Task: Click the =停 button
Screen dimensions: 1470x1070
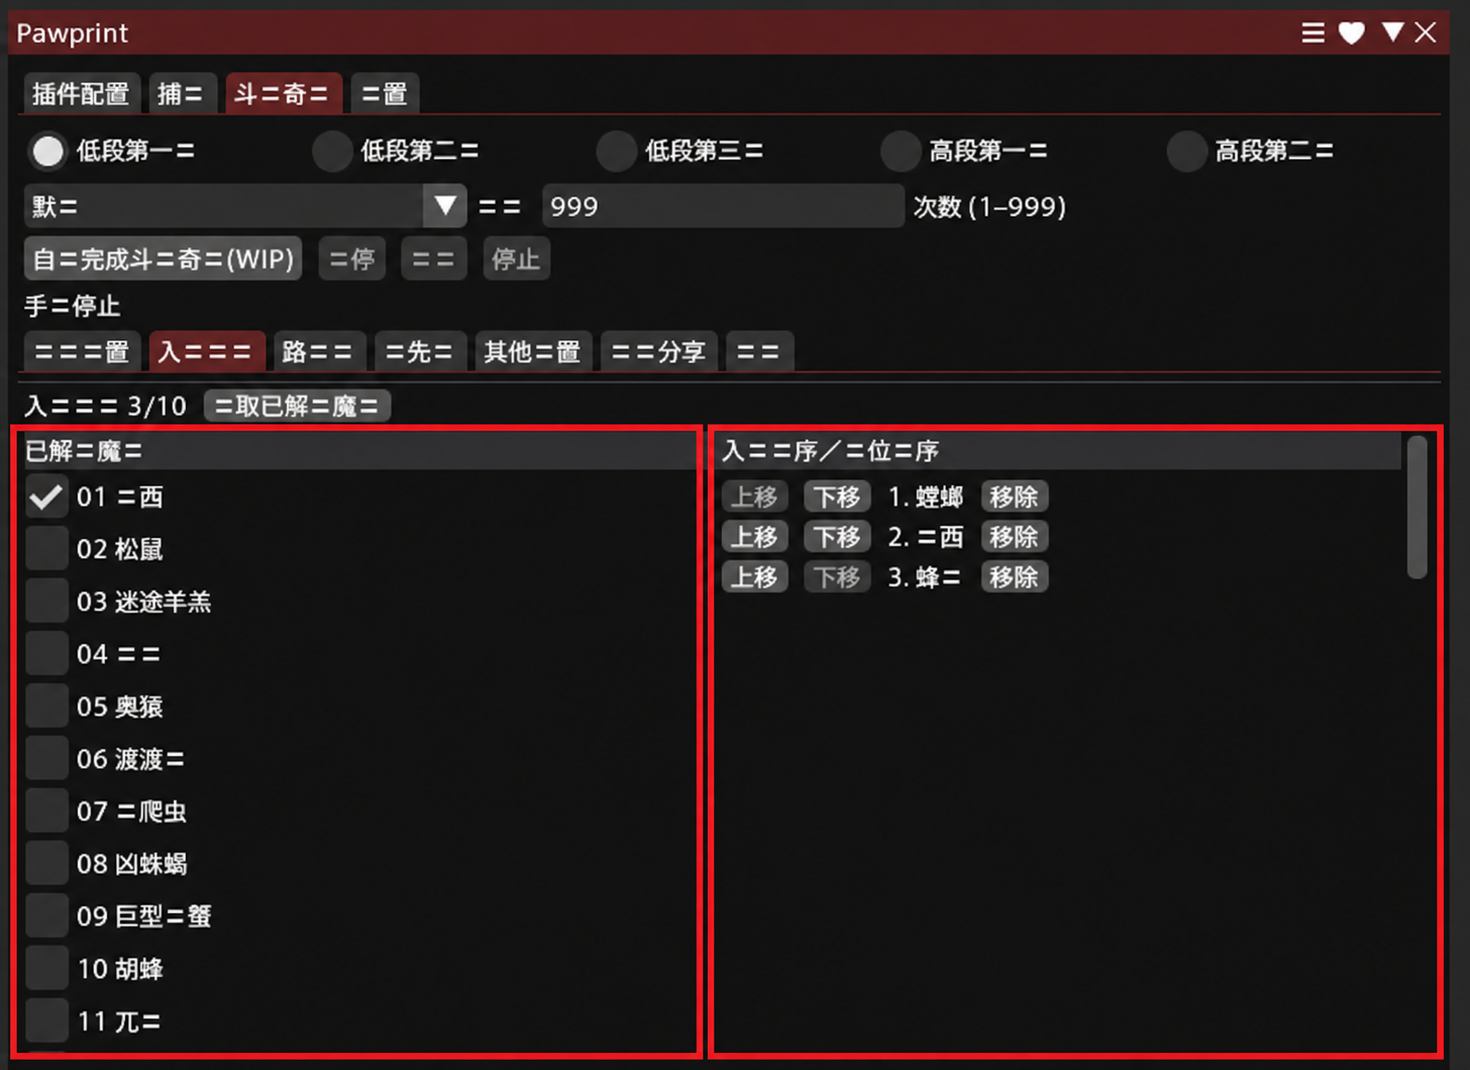Action: click(x=352, y=259)
